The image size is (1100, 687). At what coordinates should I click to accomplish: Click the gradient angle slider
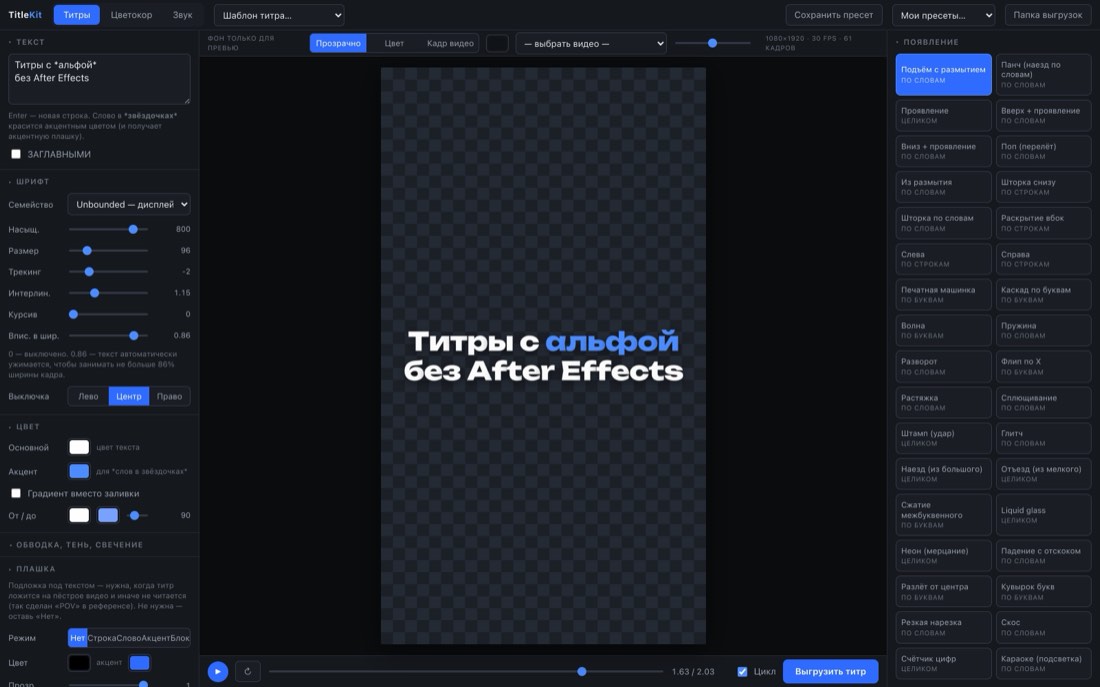(x=138, y=515)
